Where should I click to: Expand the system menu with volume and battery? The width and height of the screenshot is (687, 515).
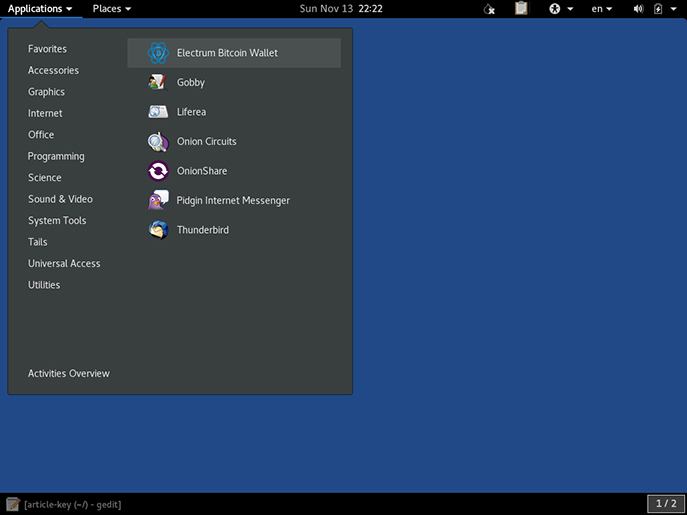(x=655, y=9)
